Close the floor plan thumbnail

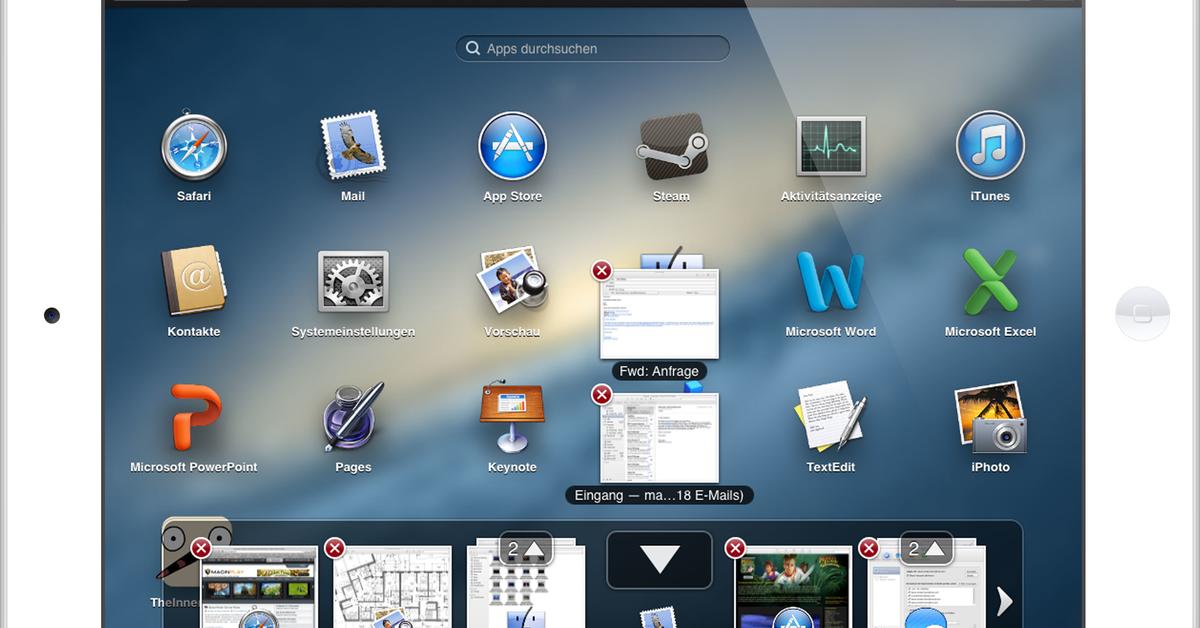point(334,548)
